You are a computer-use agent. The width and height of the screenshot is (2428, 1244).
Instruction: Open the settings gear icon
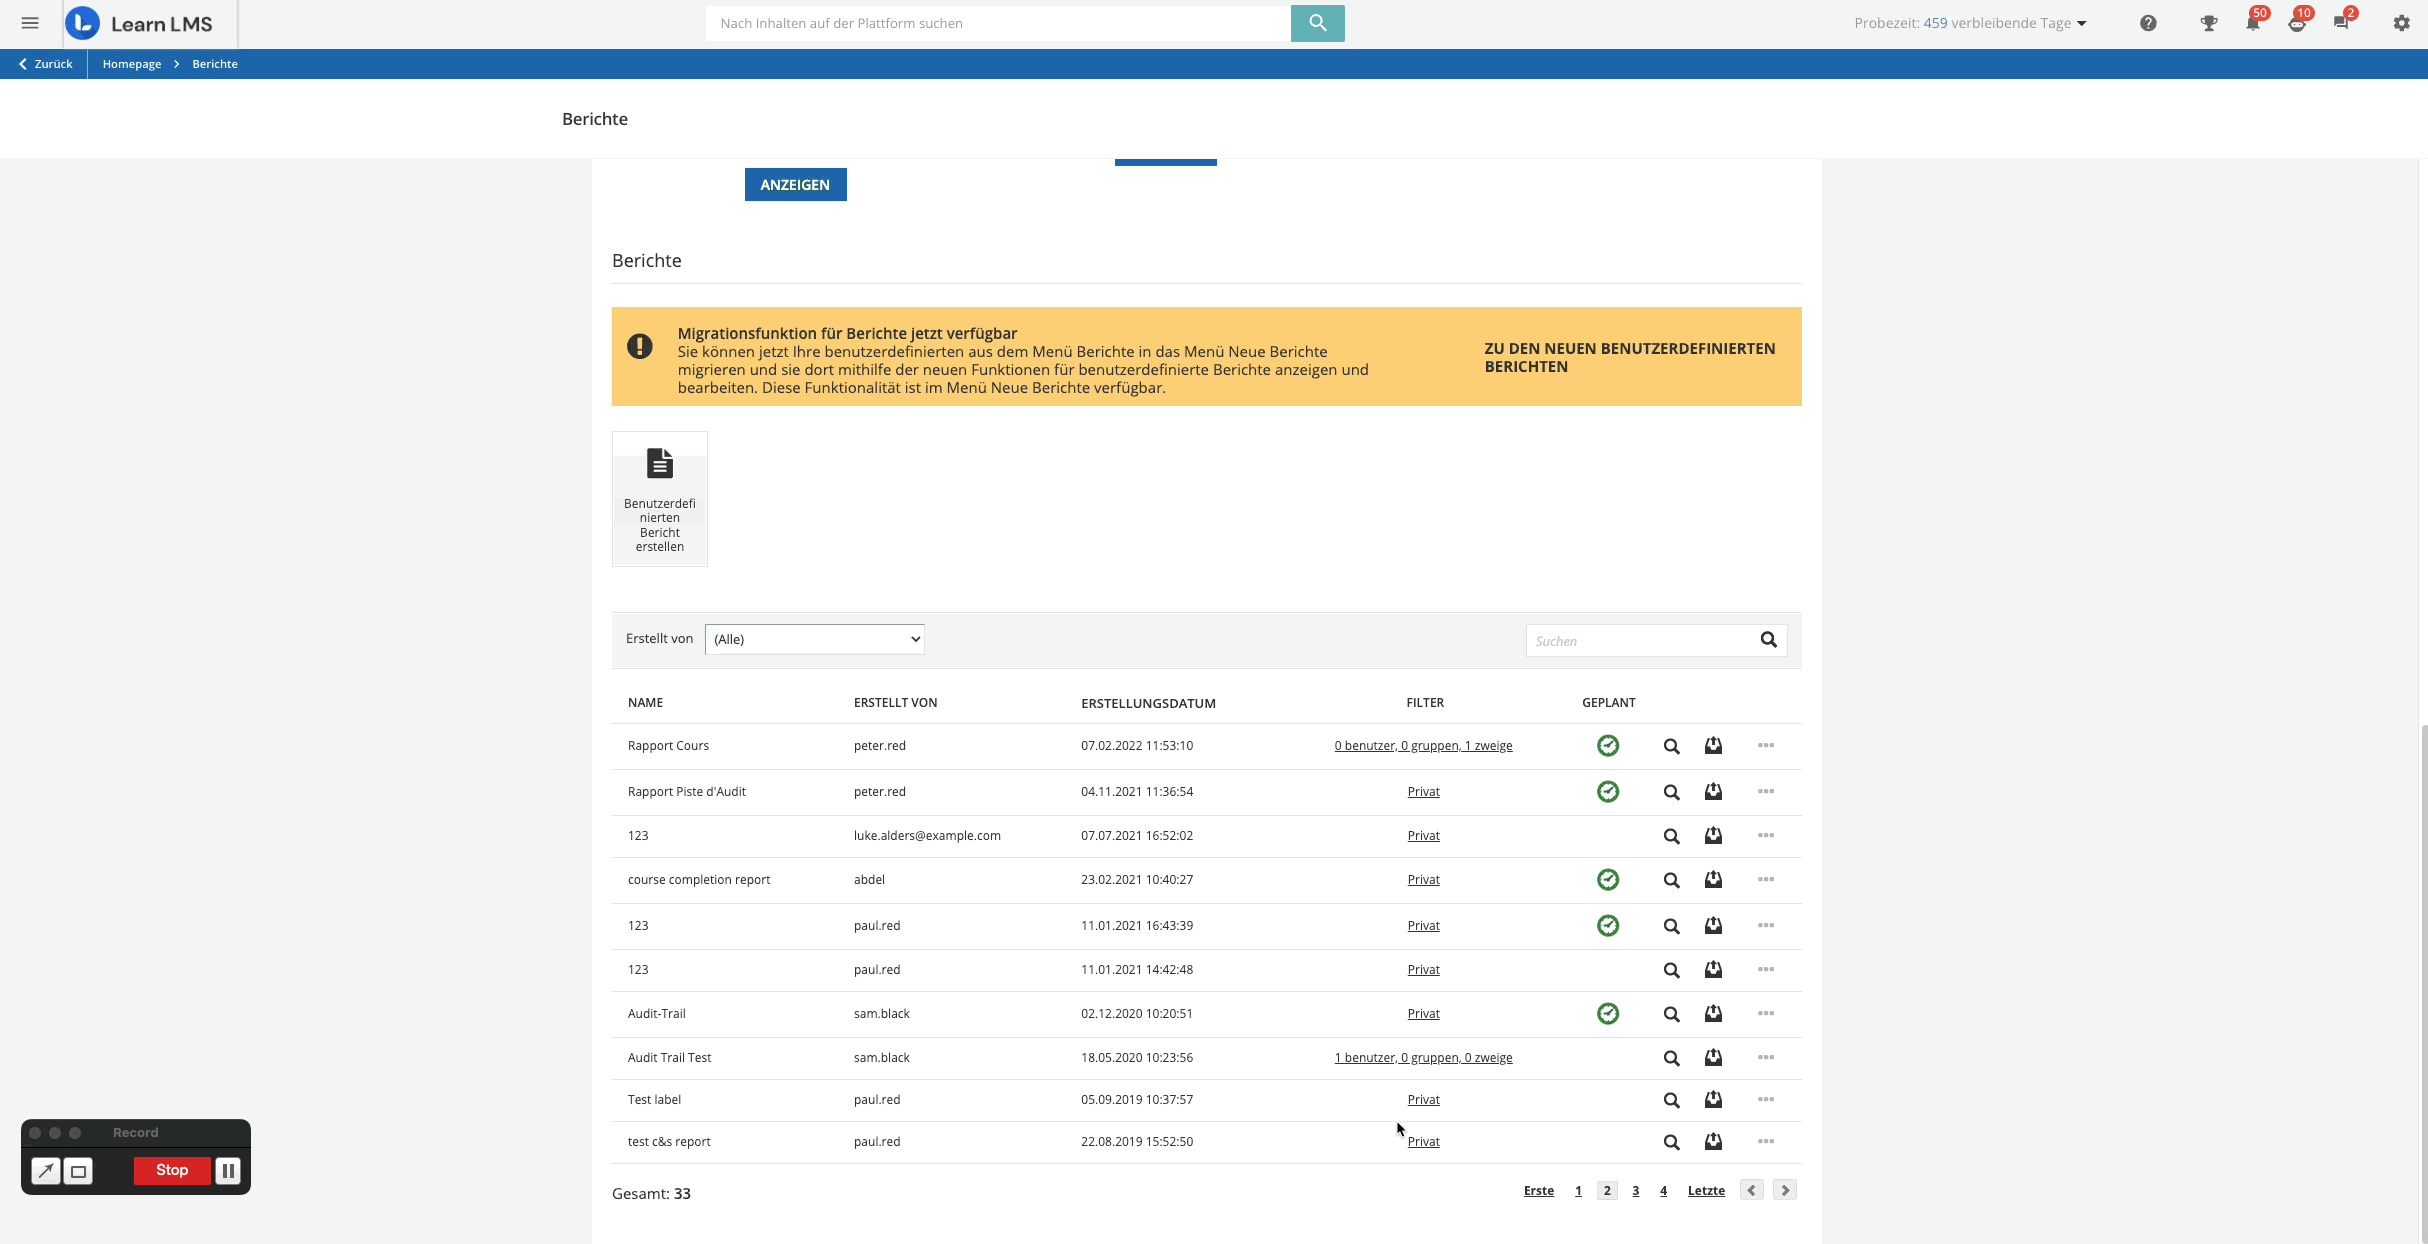tap(2401, 23)
